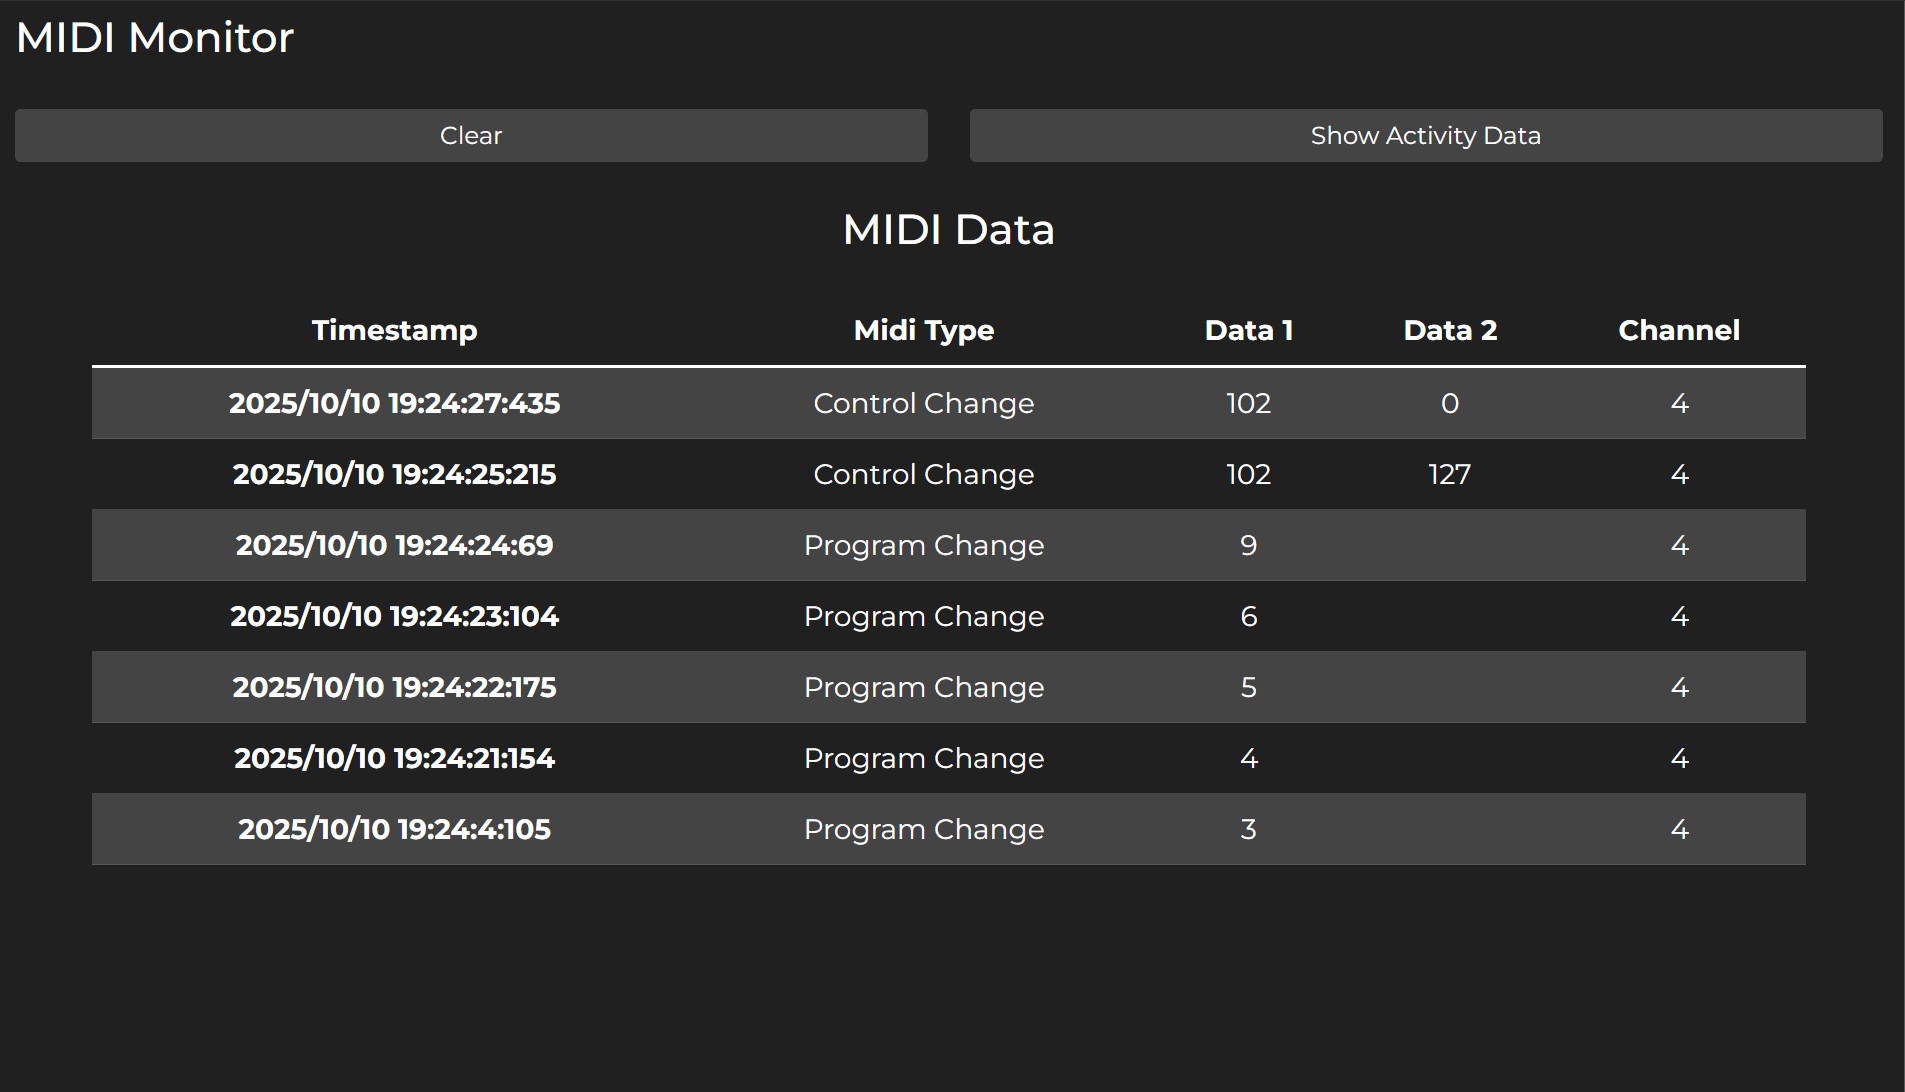Select the 19:24:24:69 timestamp entry
This screenshot has width=1905, height=1092.
click(394, 546)
